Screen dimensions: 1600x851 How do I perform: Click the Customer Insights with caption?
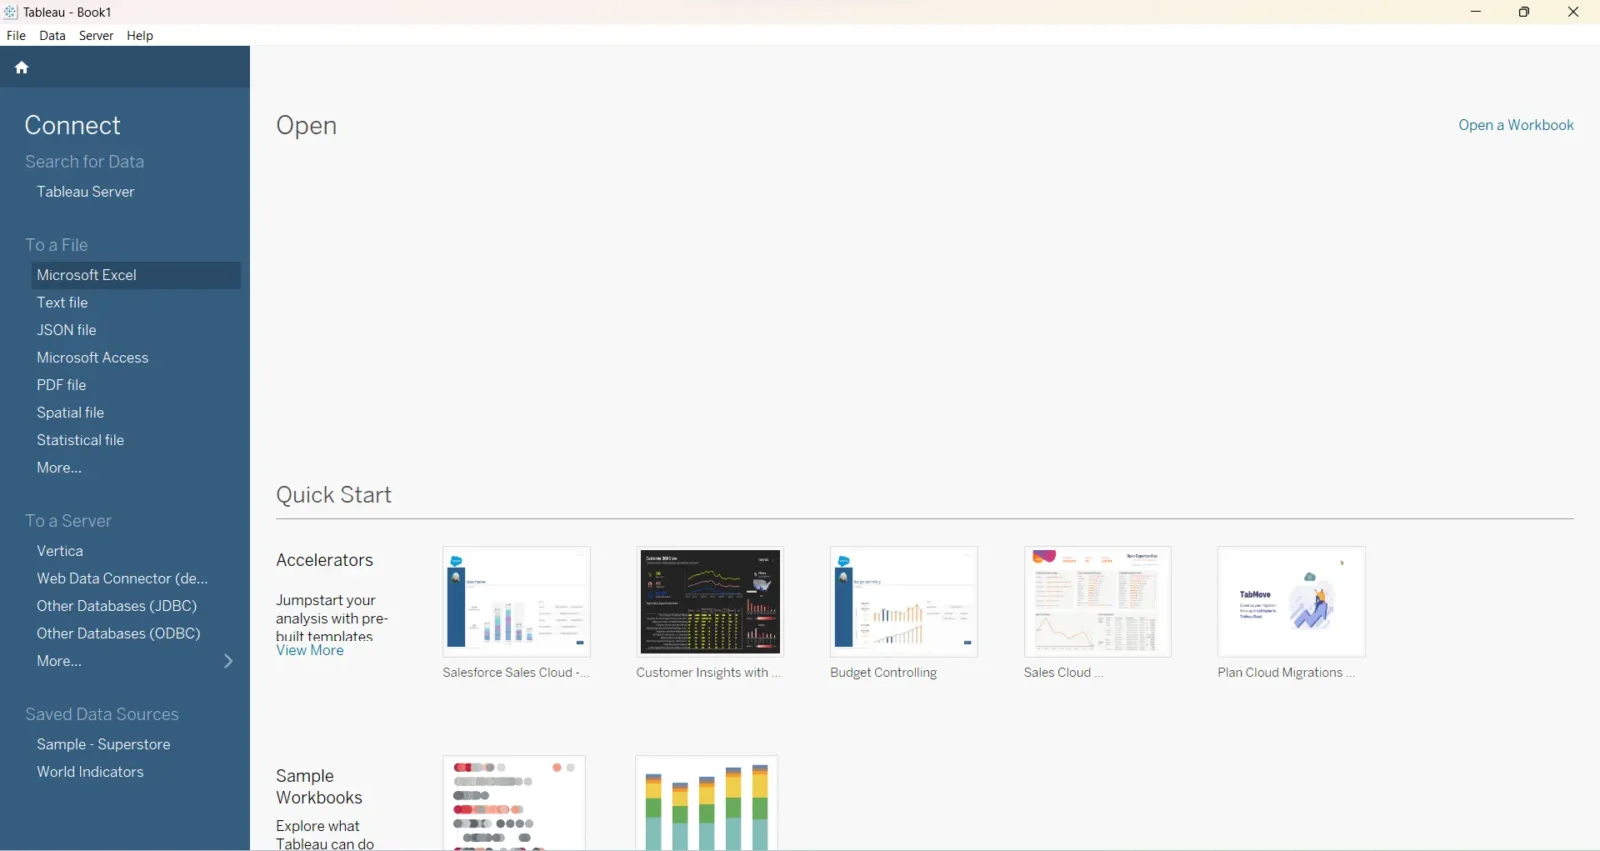(x=708, y=673)
